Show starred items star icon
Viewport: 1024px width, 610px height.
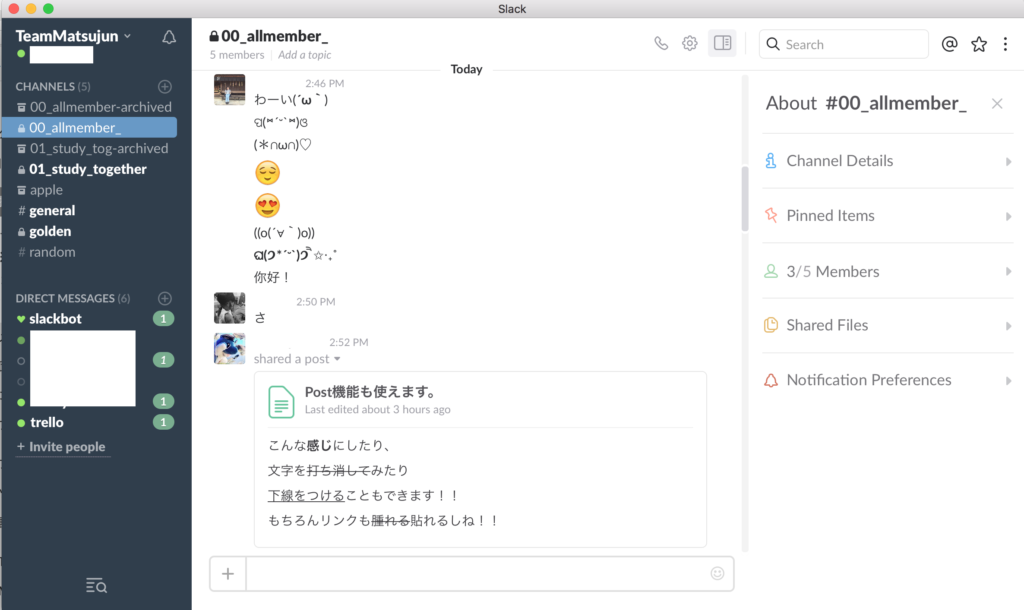pos(979,44)
